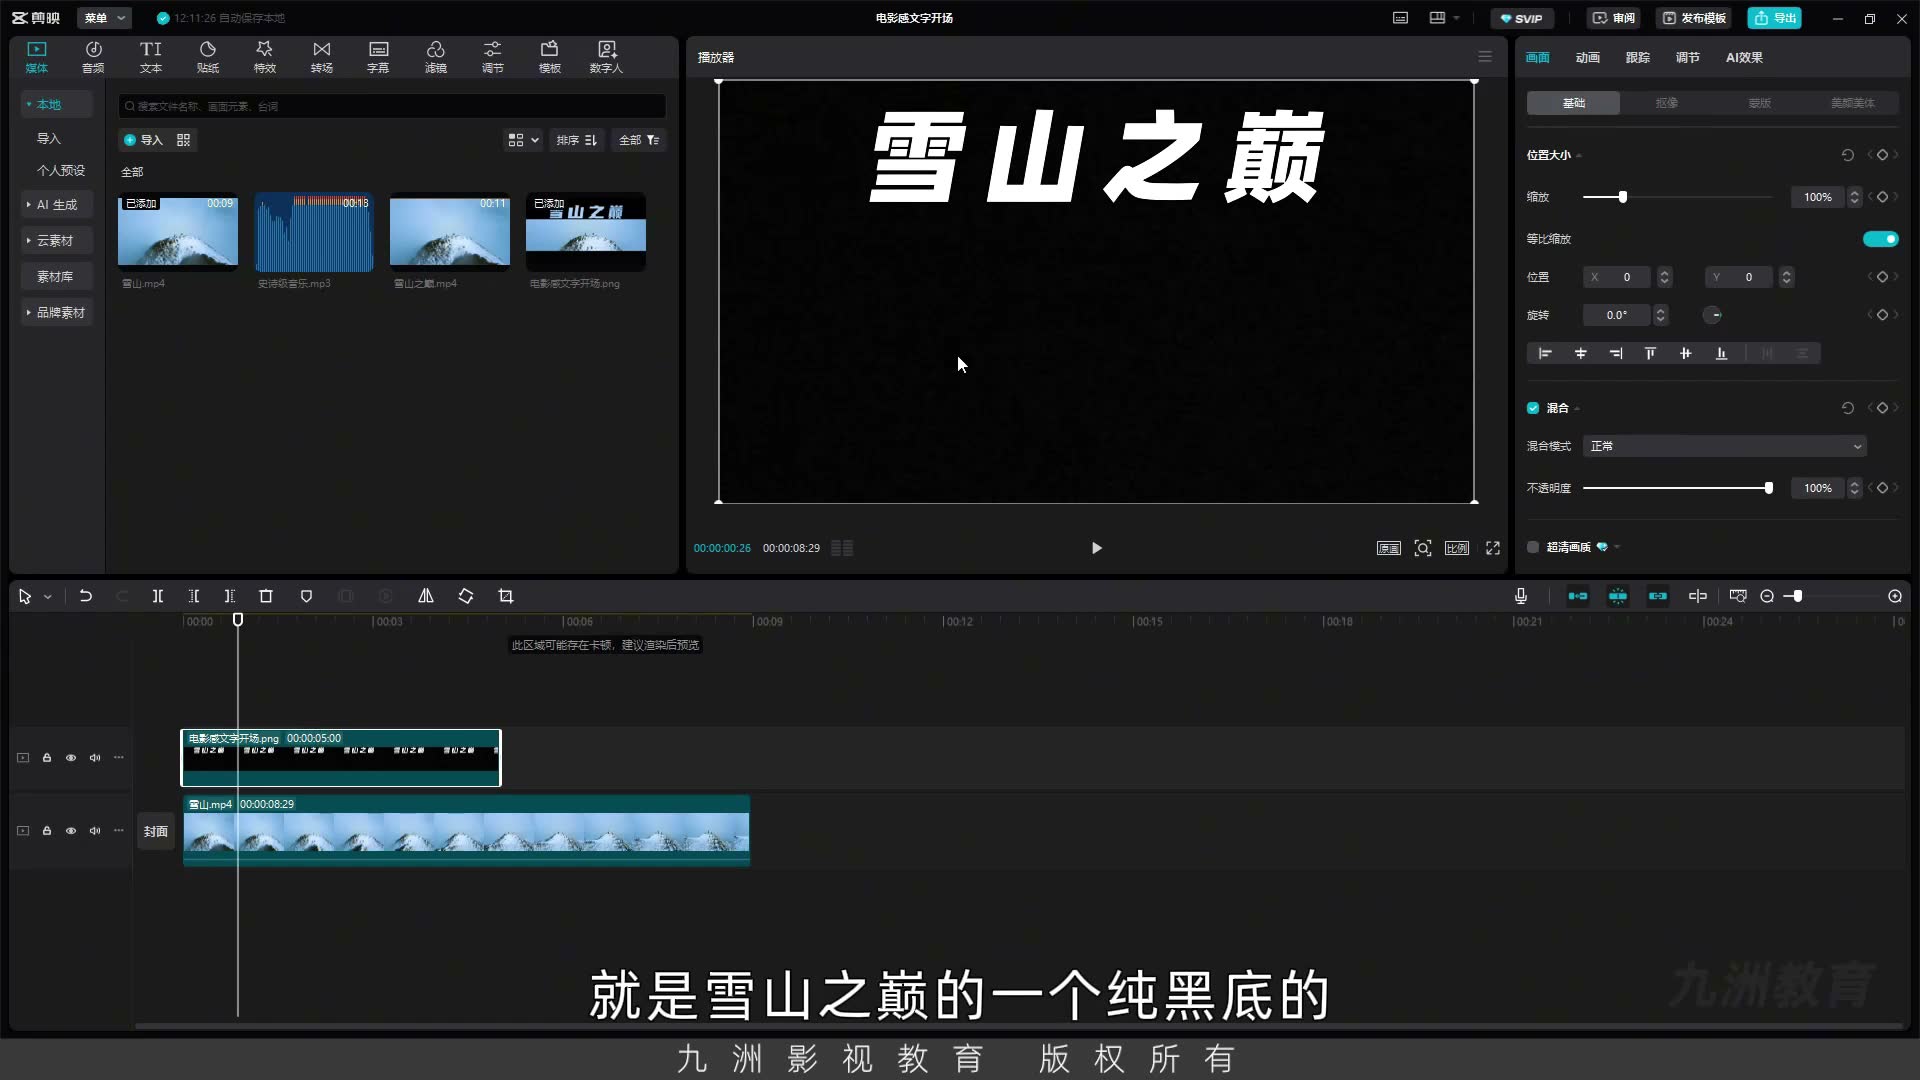The width and height of the screenshot is (1920, 1080).
Task: Click the 发布模板 button
Action: click(1695, 18)
